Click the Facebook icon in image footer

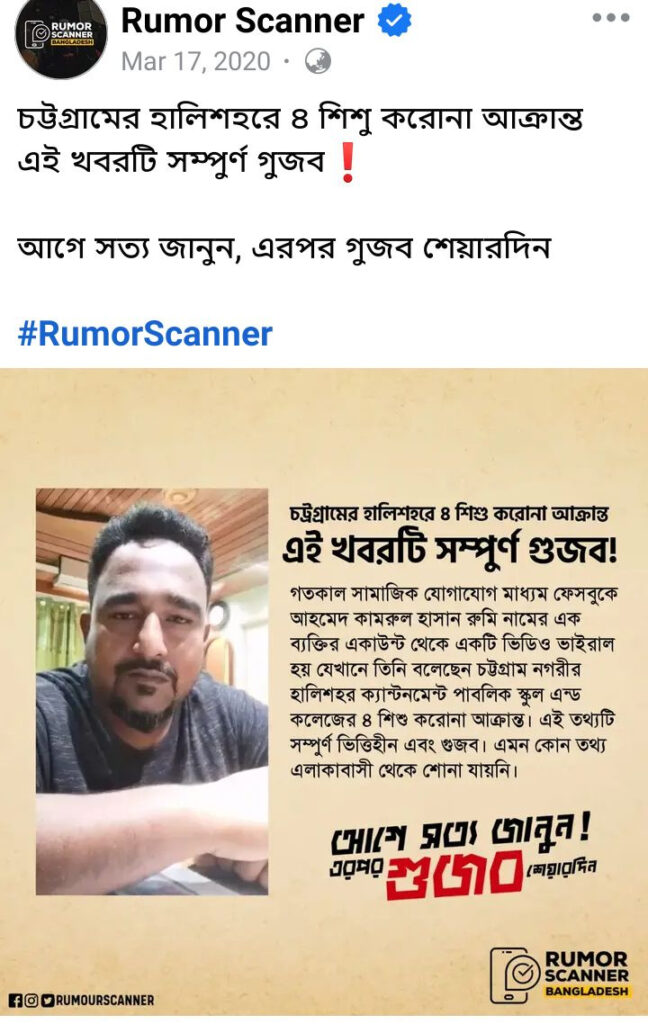14,1000
